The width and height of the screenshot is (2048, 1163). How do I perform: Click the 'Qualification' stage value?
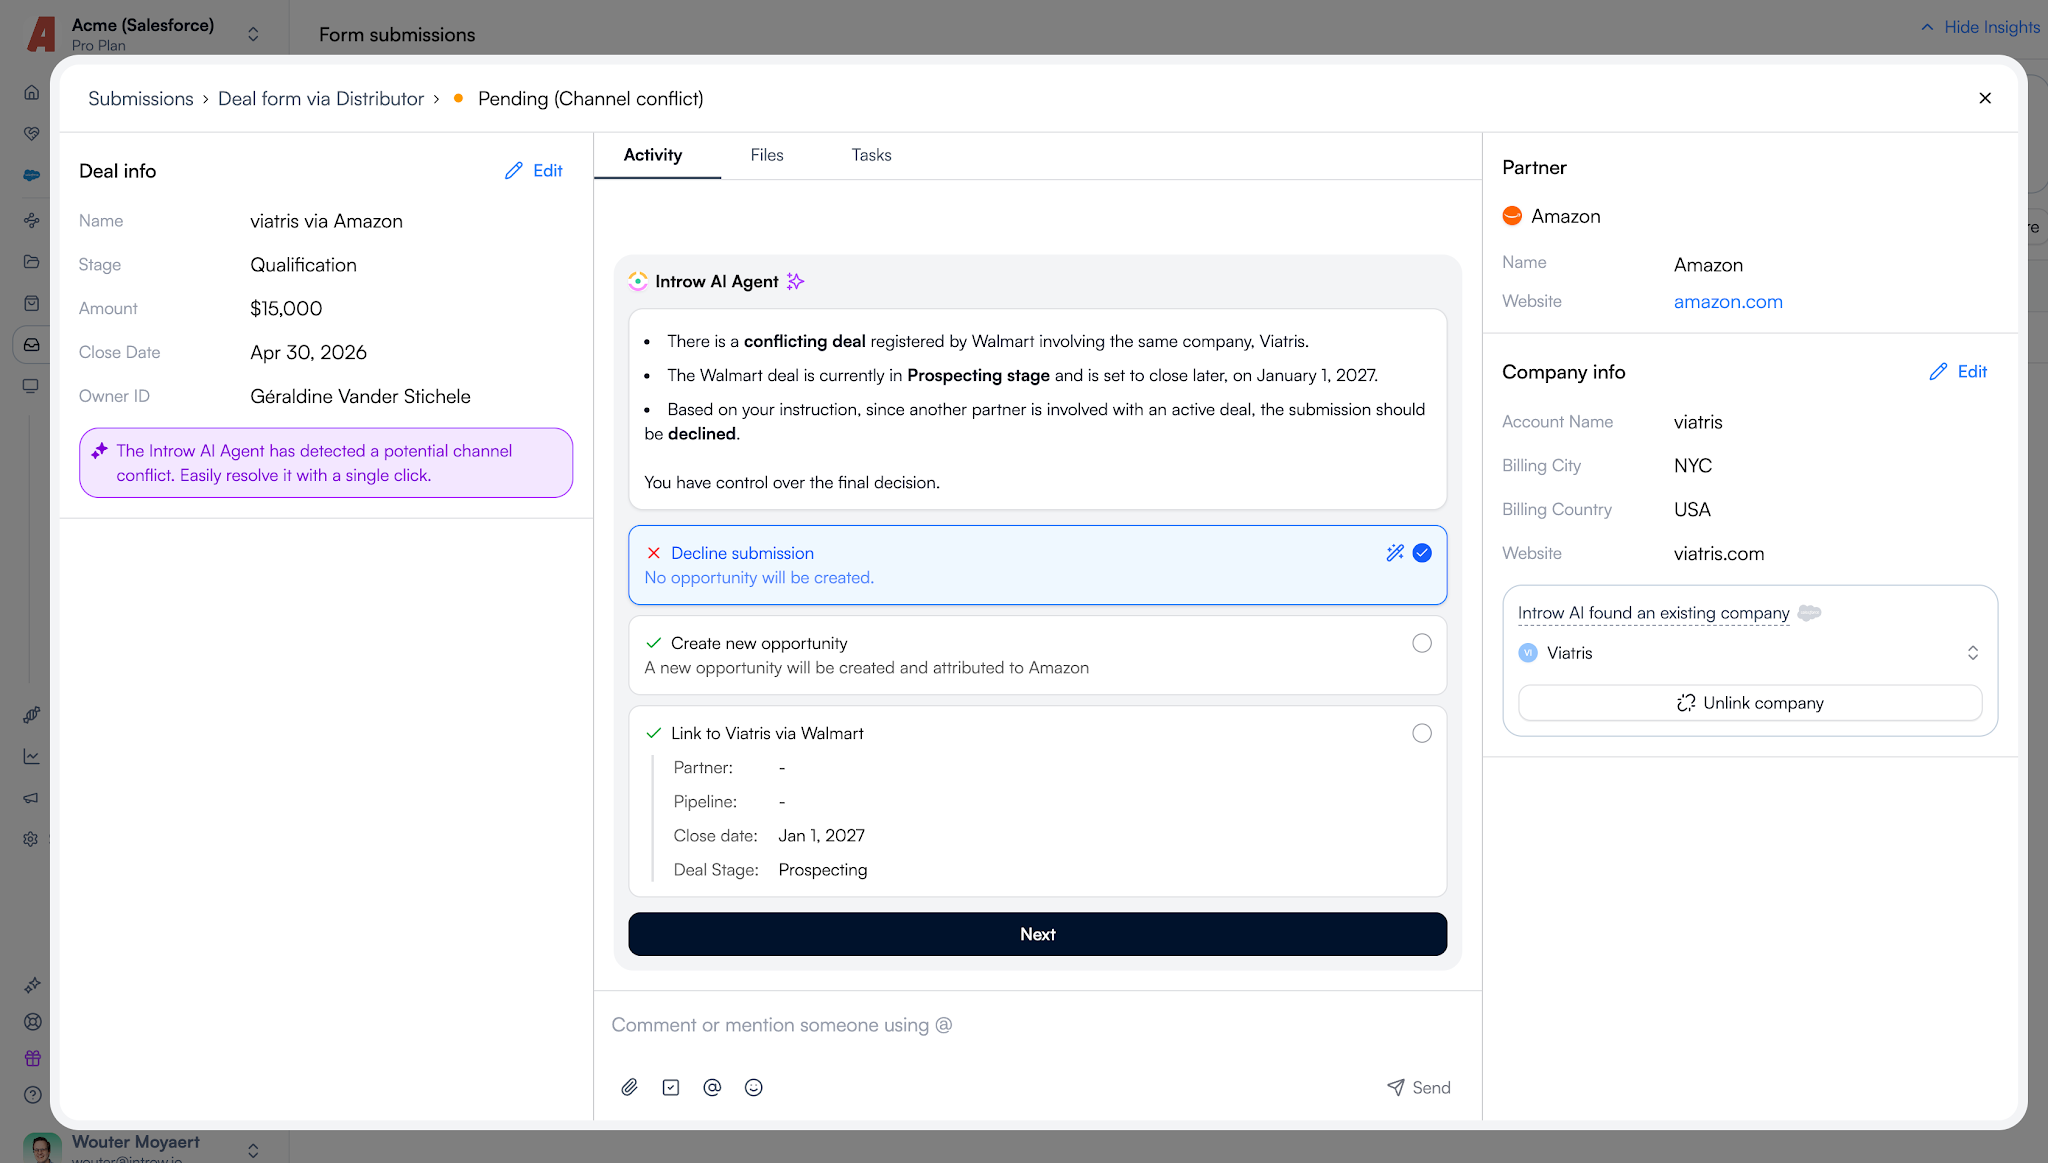click(x=303, y=265)
